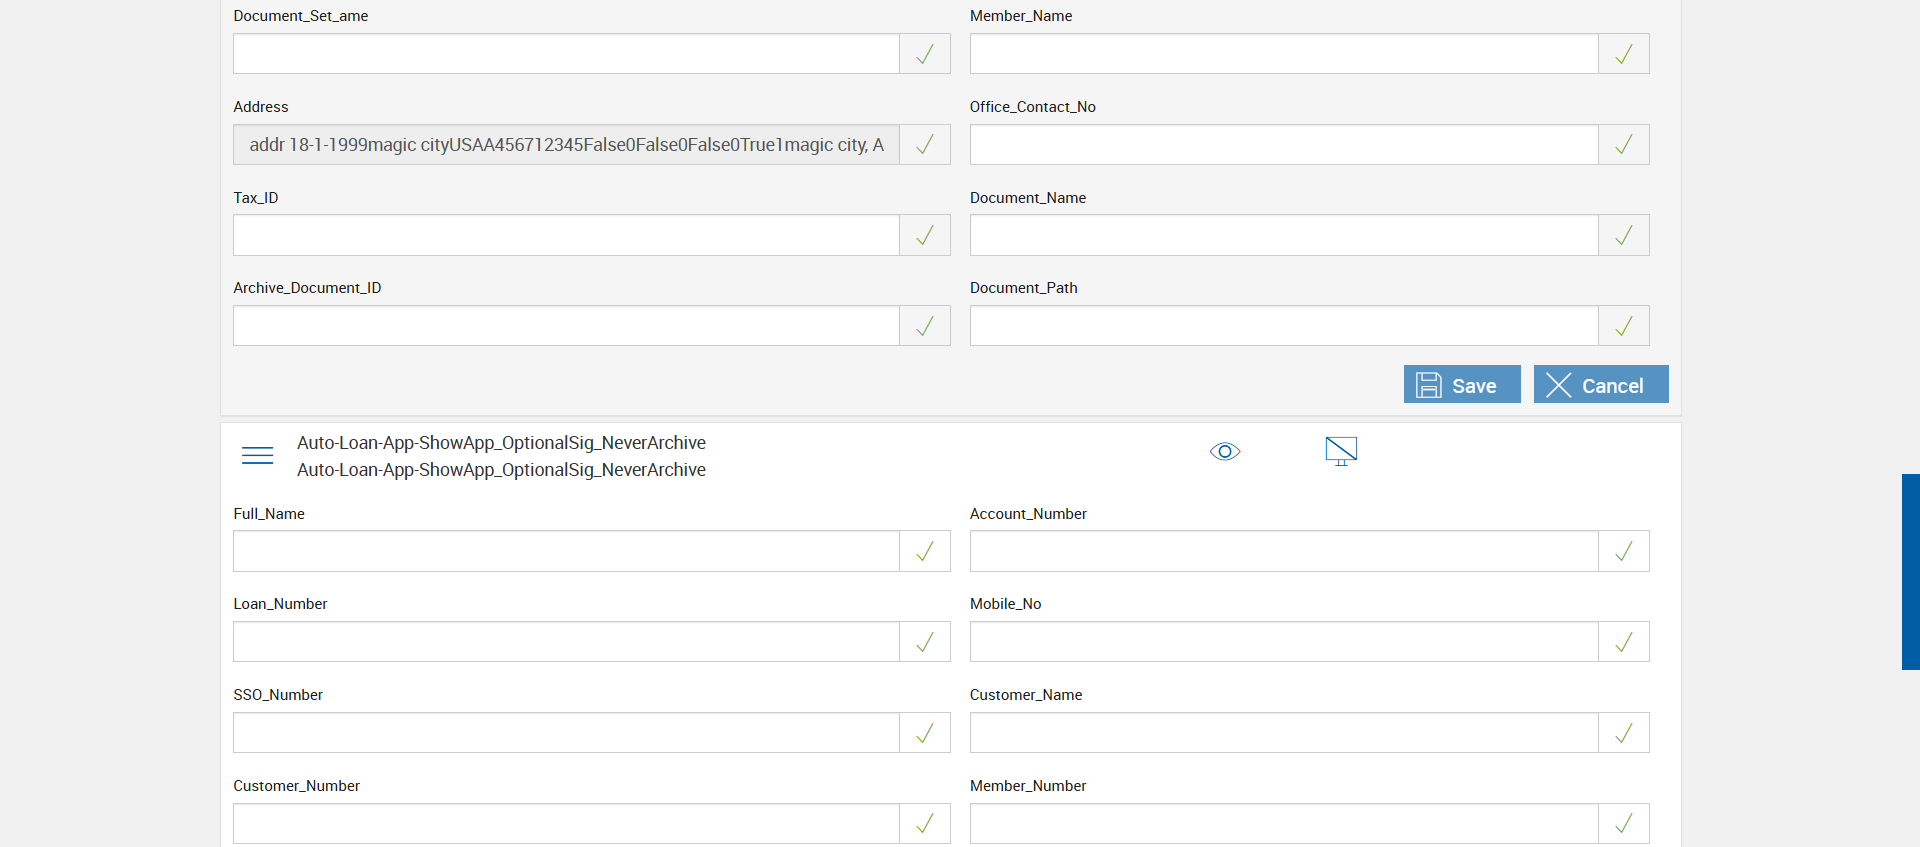
Task: Click the checkmark next to Address field
Action: 924,145
